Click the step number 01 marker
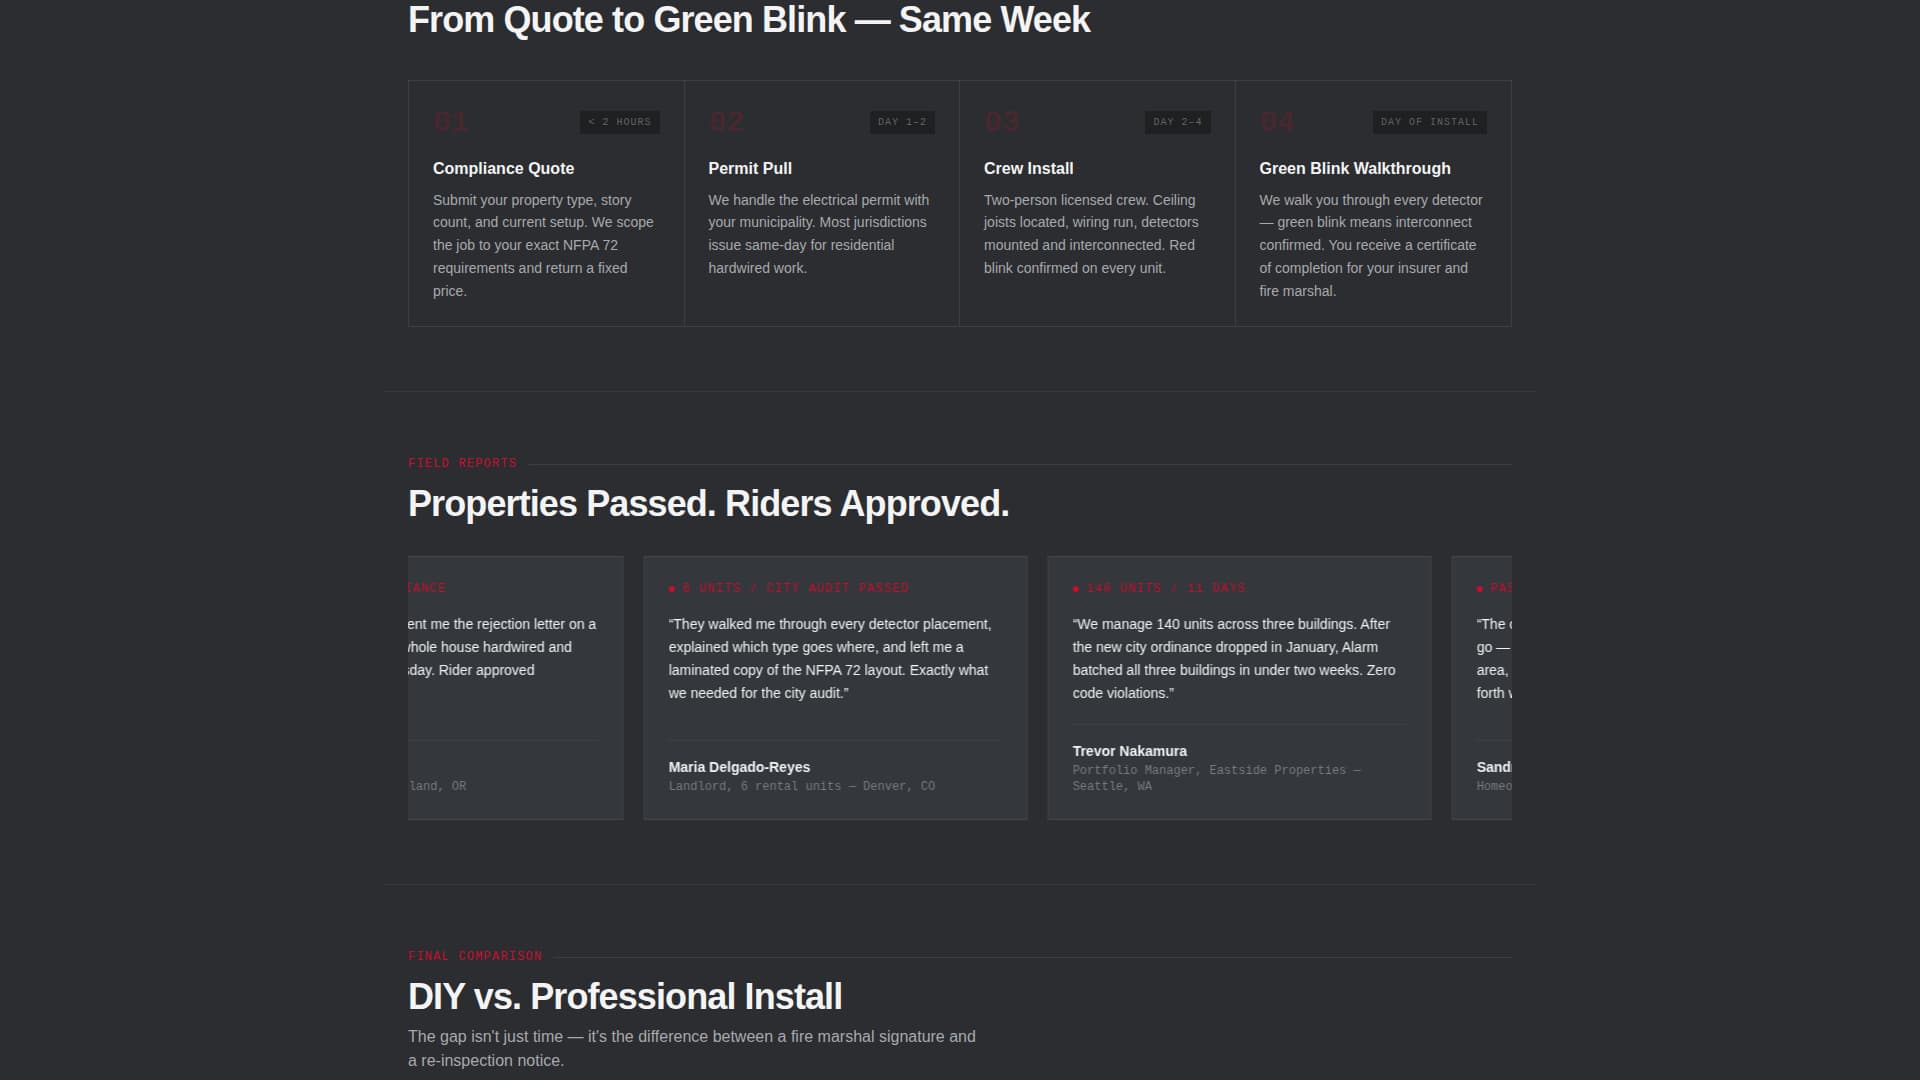Viewport: 1920px width, 1080px height. (x=451, y=122)
